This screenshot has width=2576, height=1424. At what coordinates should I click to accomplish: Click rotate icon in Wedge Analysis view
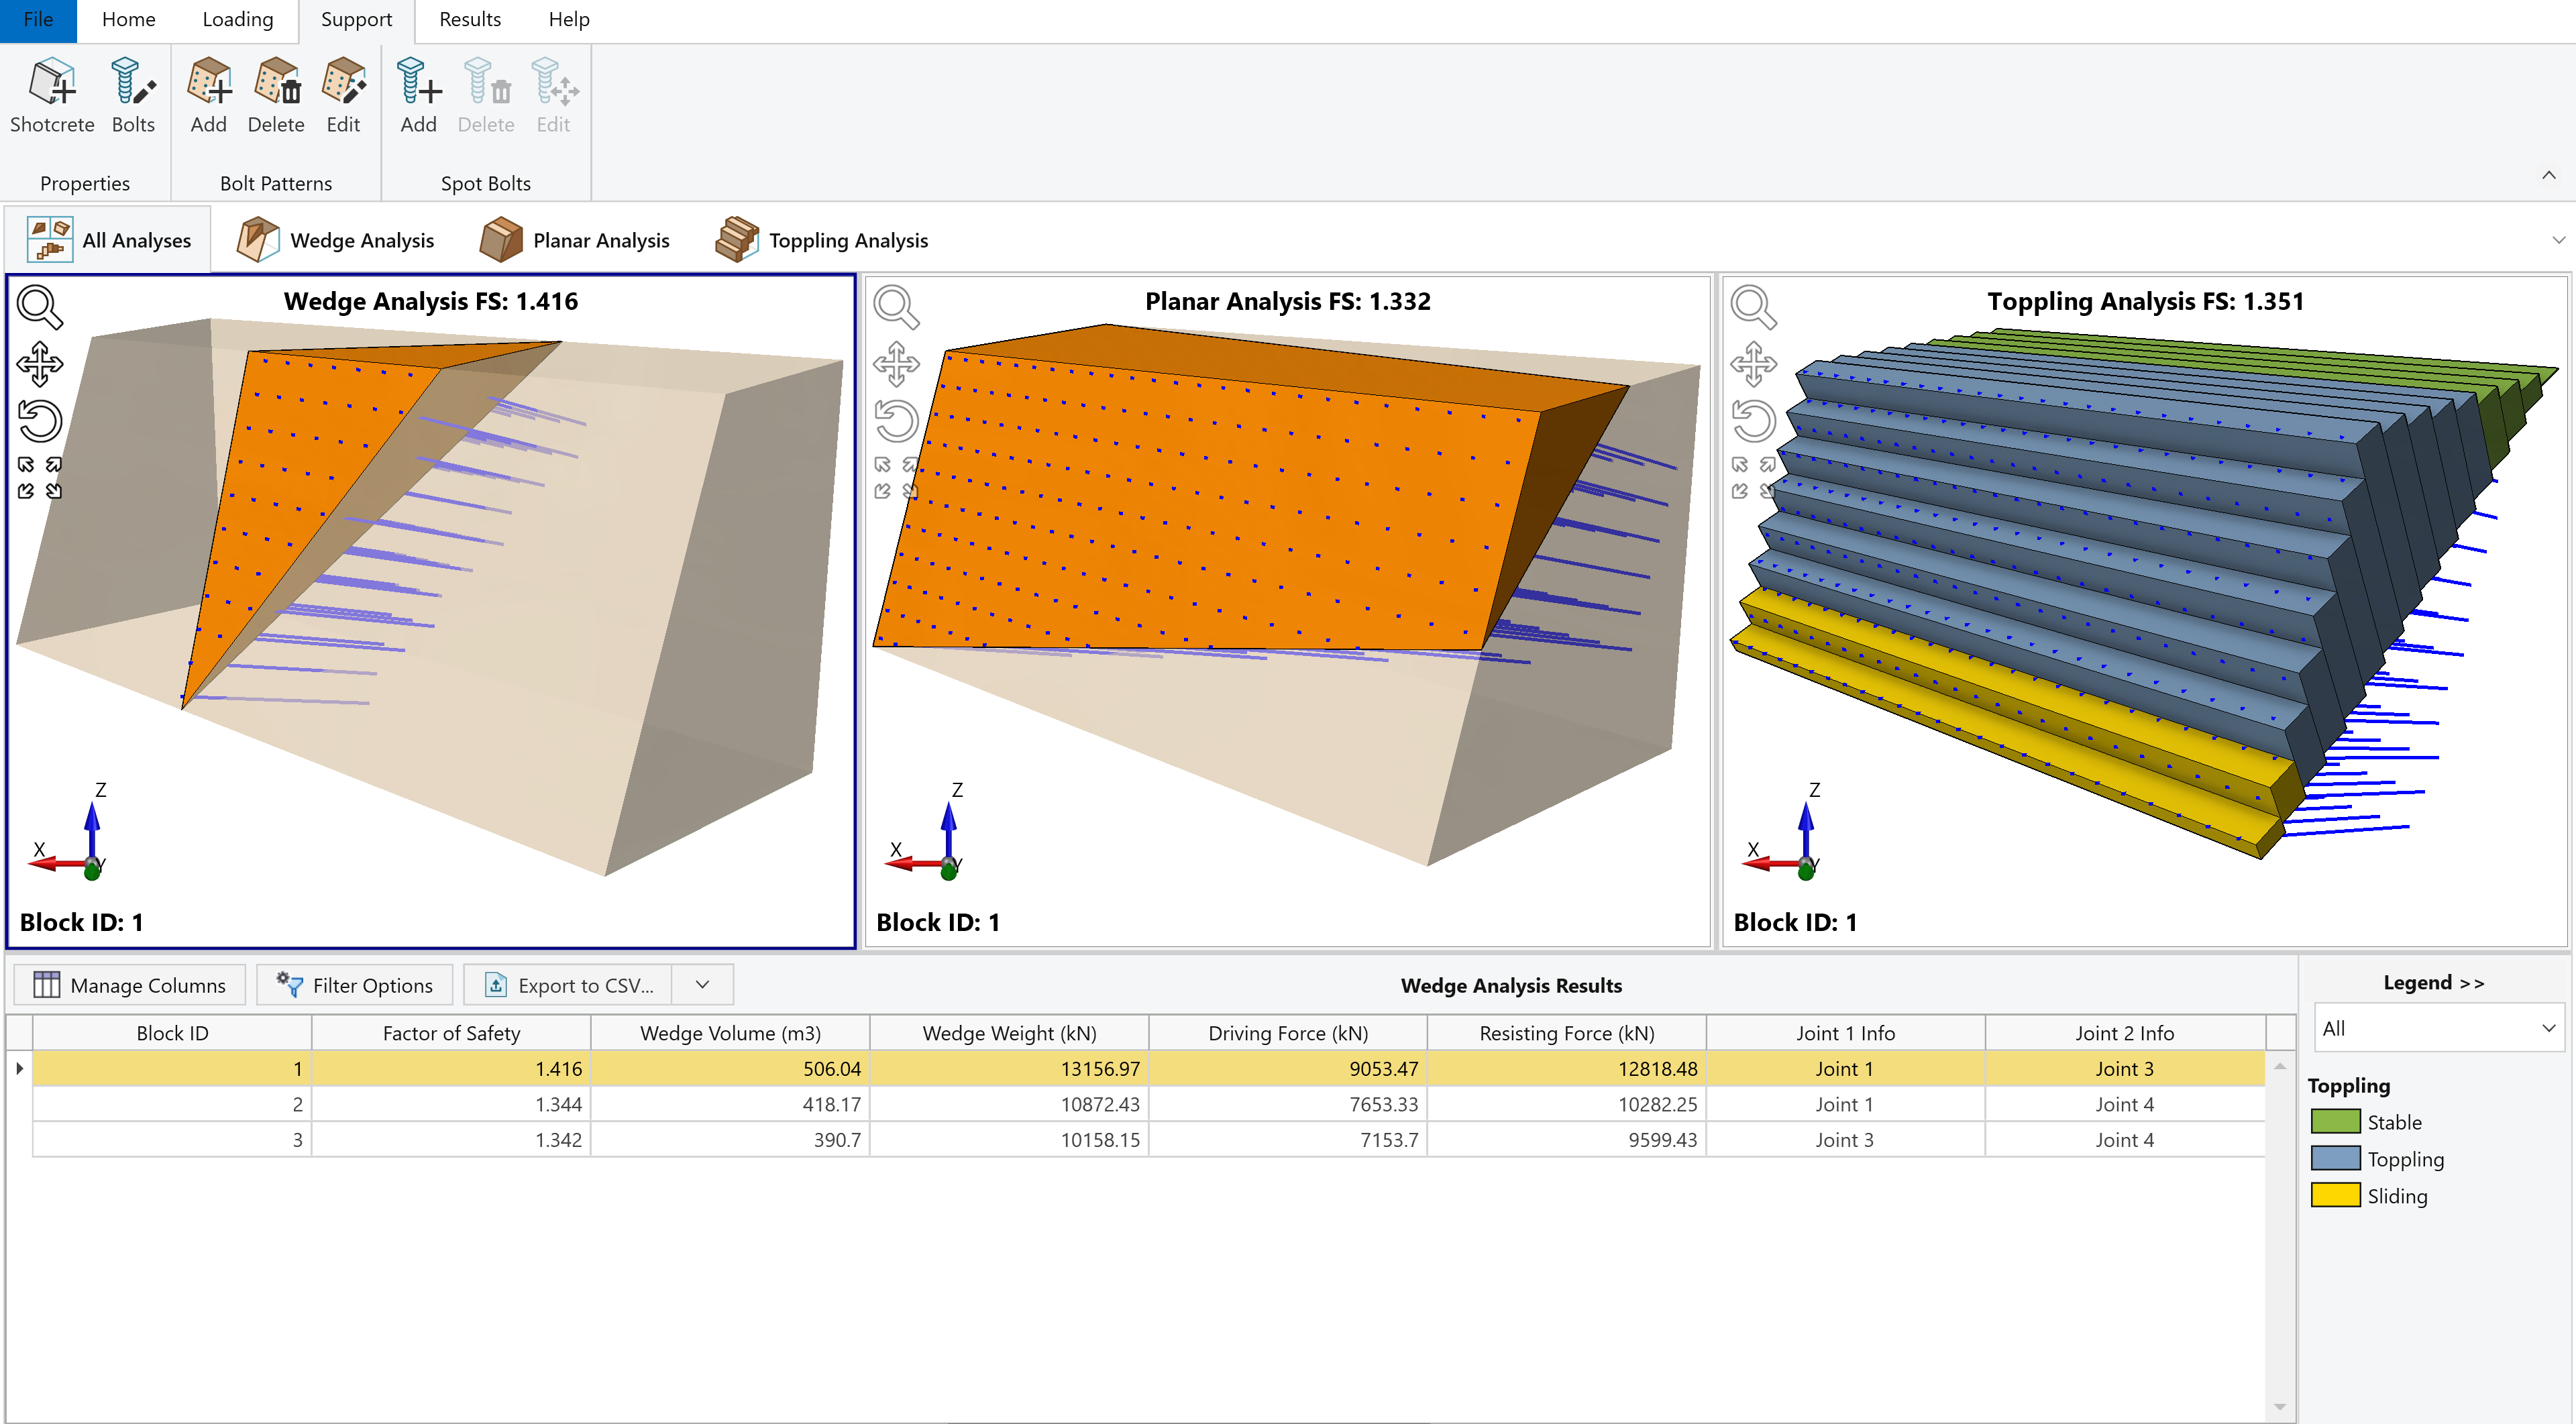coord(40,421)
